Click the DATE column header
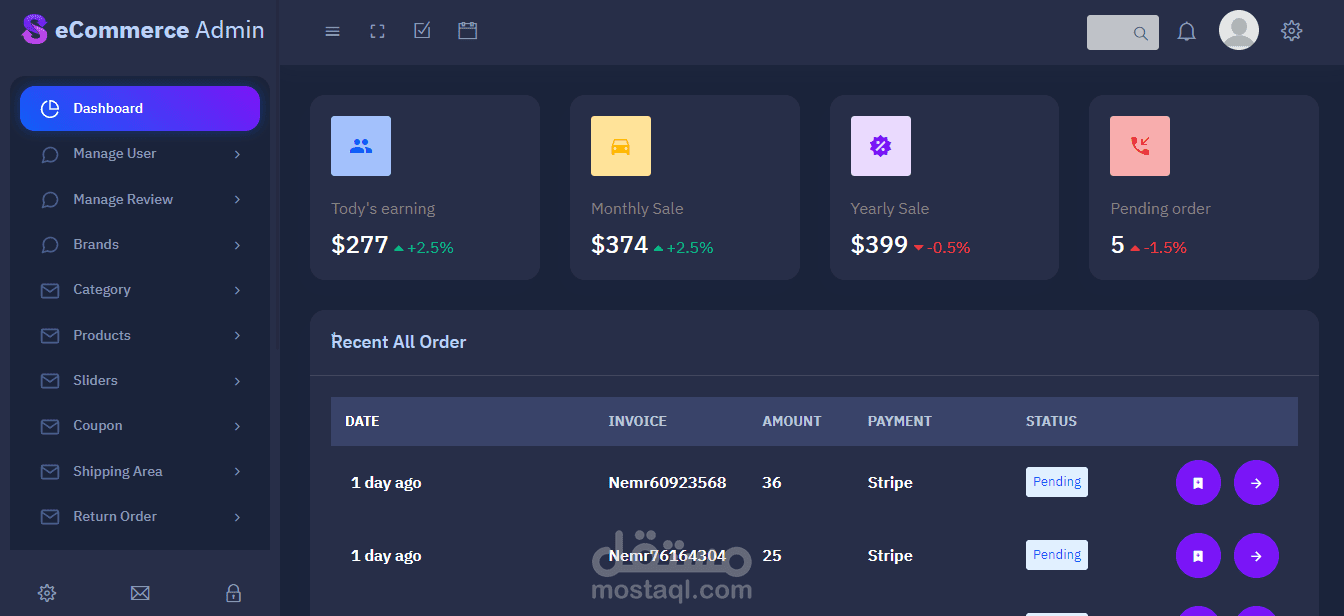This screenshot has width=1344, height=616. [362, 421]
